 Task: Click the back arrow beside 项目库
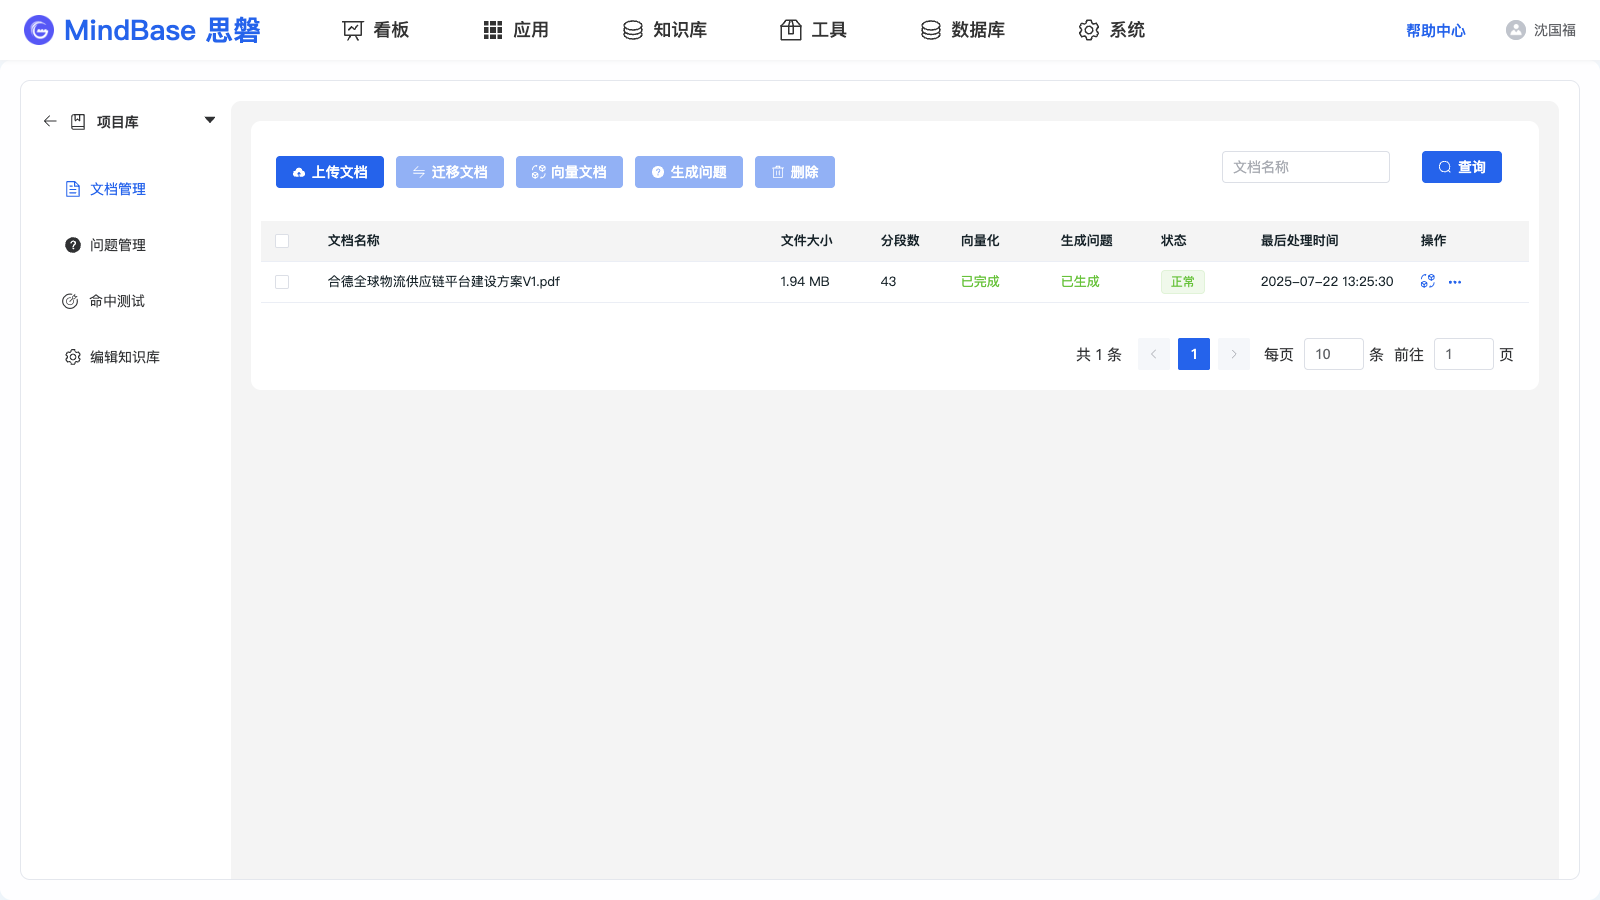[x=50, y=121]
